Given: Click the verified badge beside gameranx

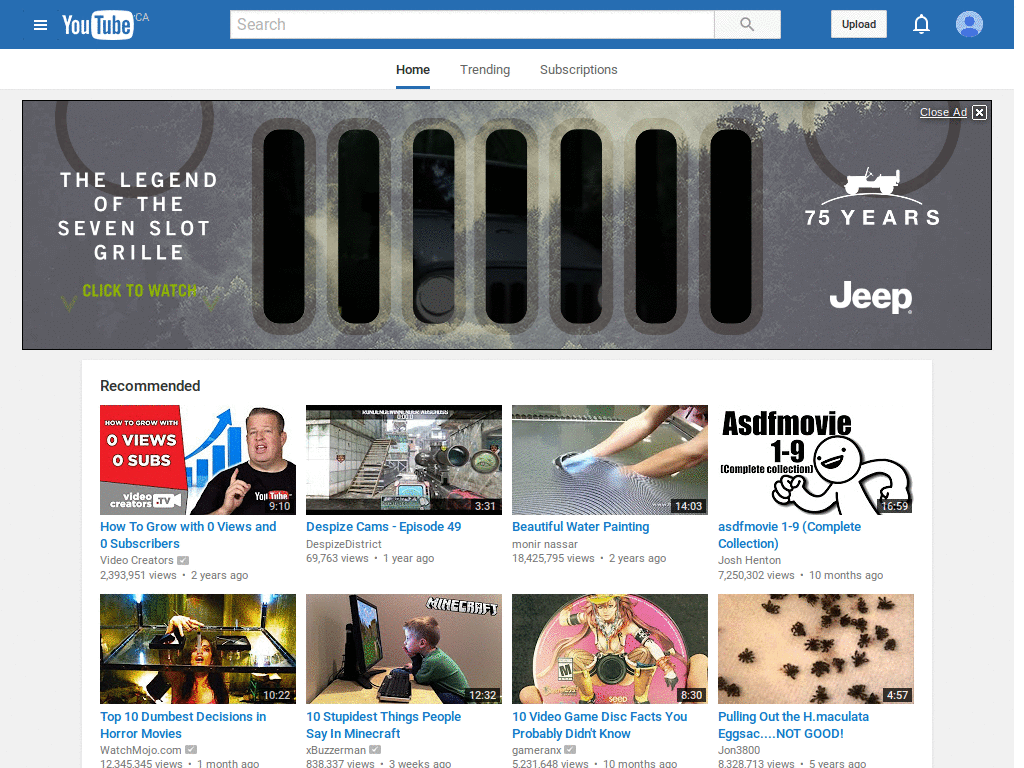Looking at the screenshot, I should (x=570, y=750).
